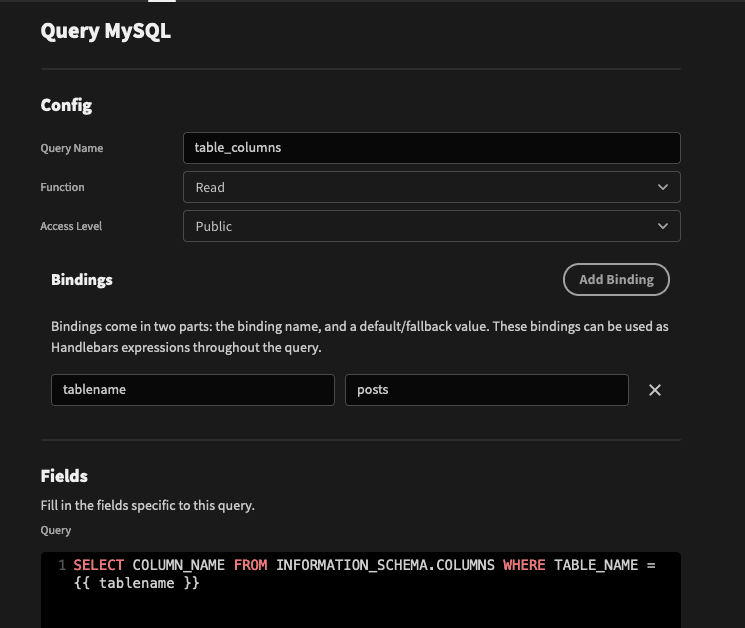Click the SELECT keyword in the query
Screen dimensions: 745x628
tap(98, 565)
